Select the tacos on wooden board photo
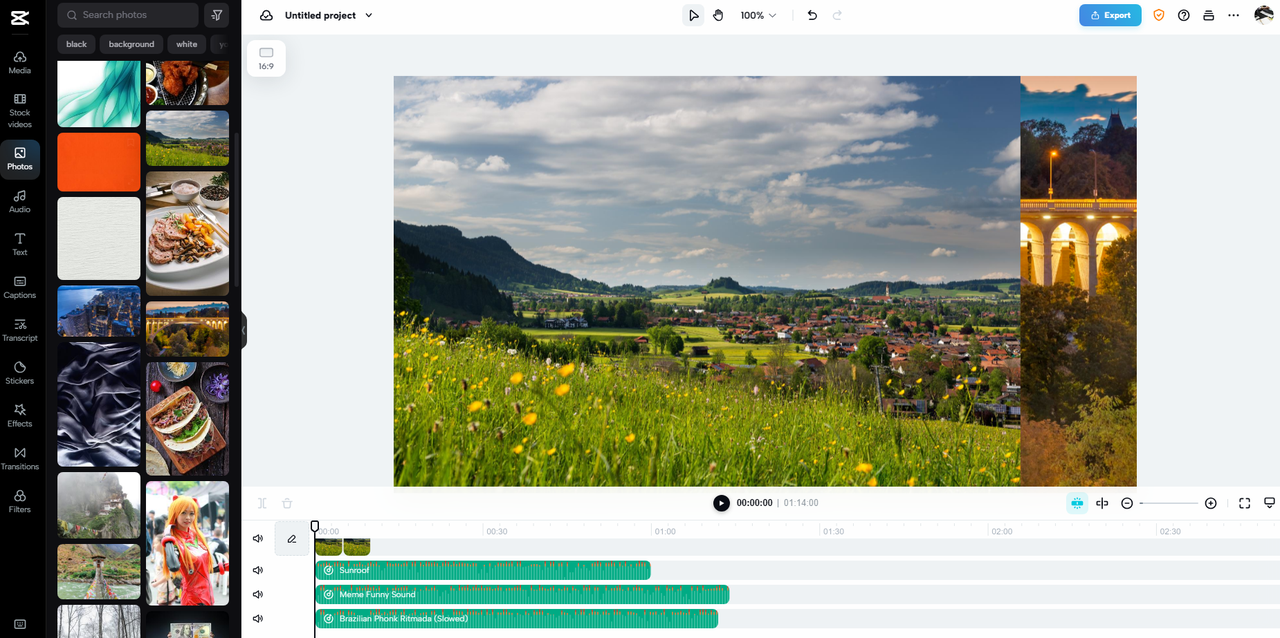Screen dimensions: 1280x638 click(x=187, y=418)
